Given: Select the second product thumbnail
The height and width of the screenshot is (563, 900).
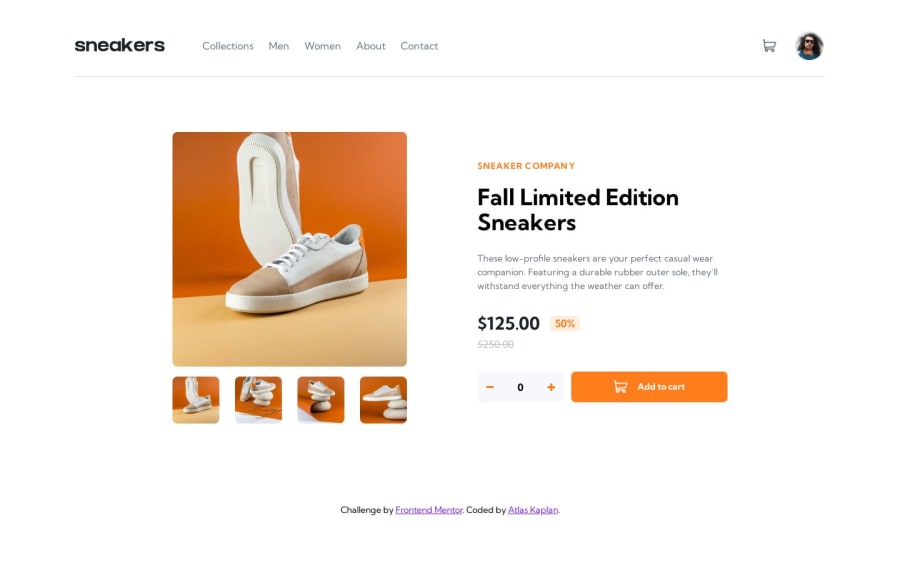Looking at the screenshot, I should tap(258, 400).
